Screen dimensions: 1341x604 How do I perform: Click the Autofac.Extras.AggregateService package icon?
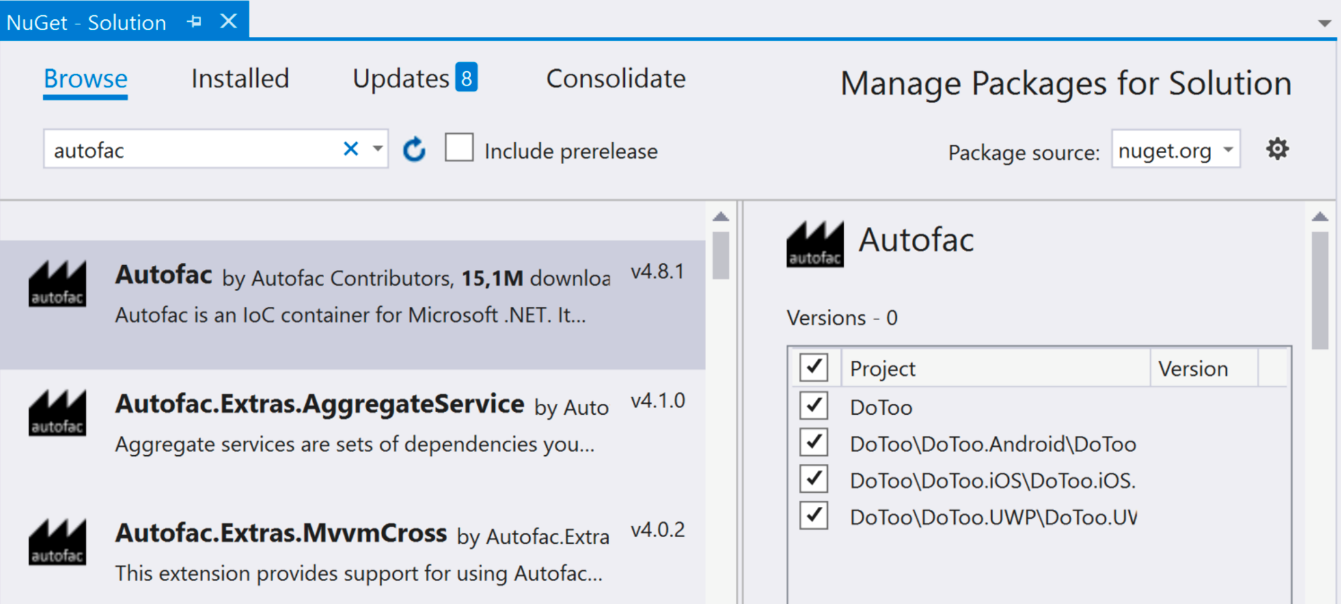point(57,413)
